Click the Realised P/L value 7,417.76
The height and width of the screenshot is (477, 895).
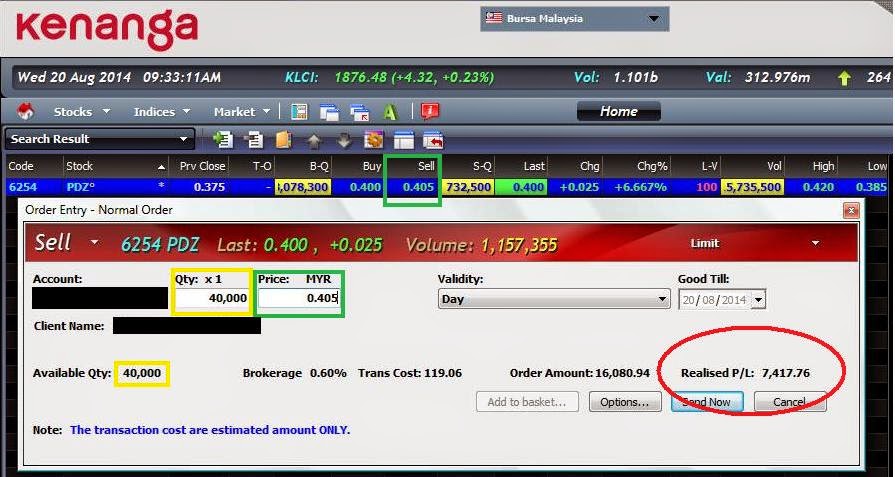coord(785,374)
